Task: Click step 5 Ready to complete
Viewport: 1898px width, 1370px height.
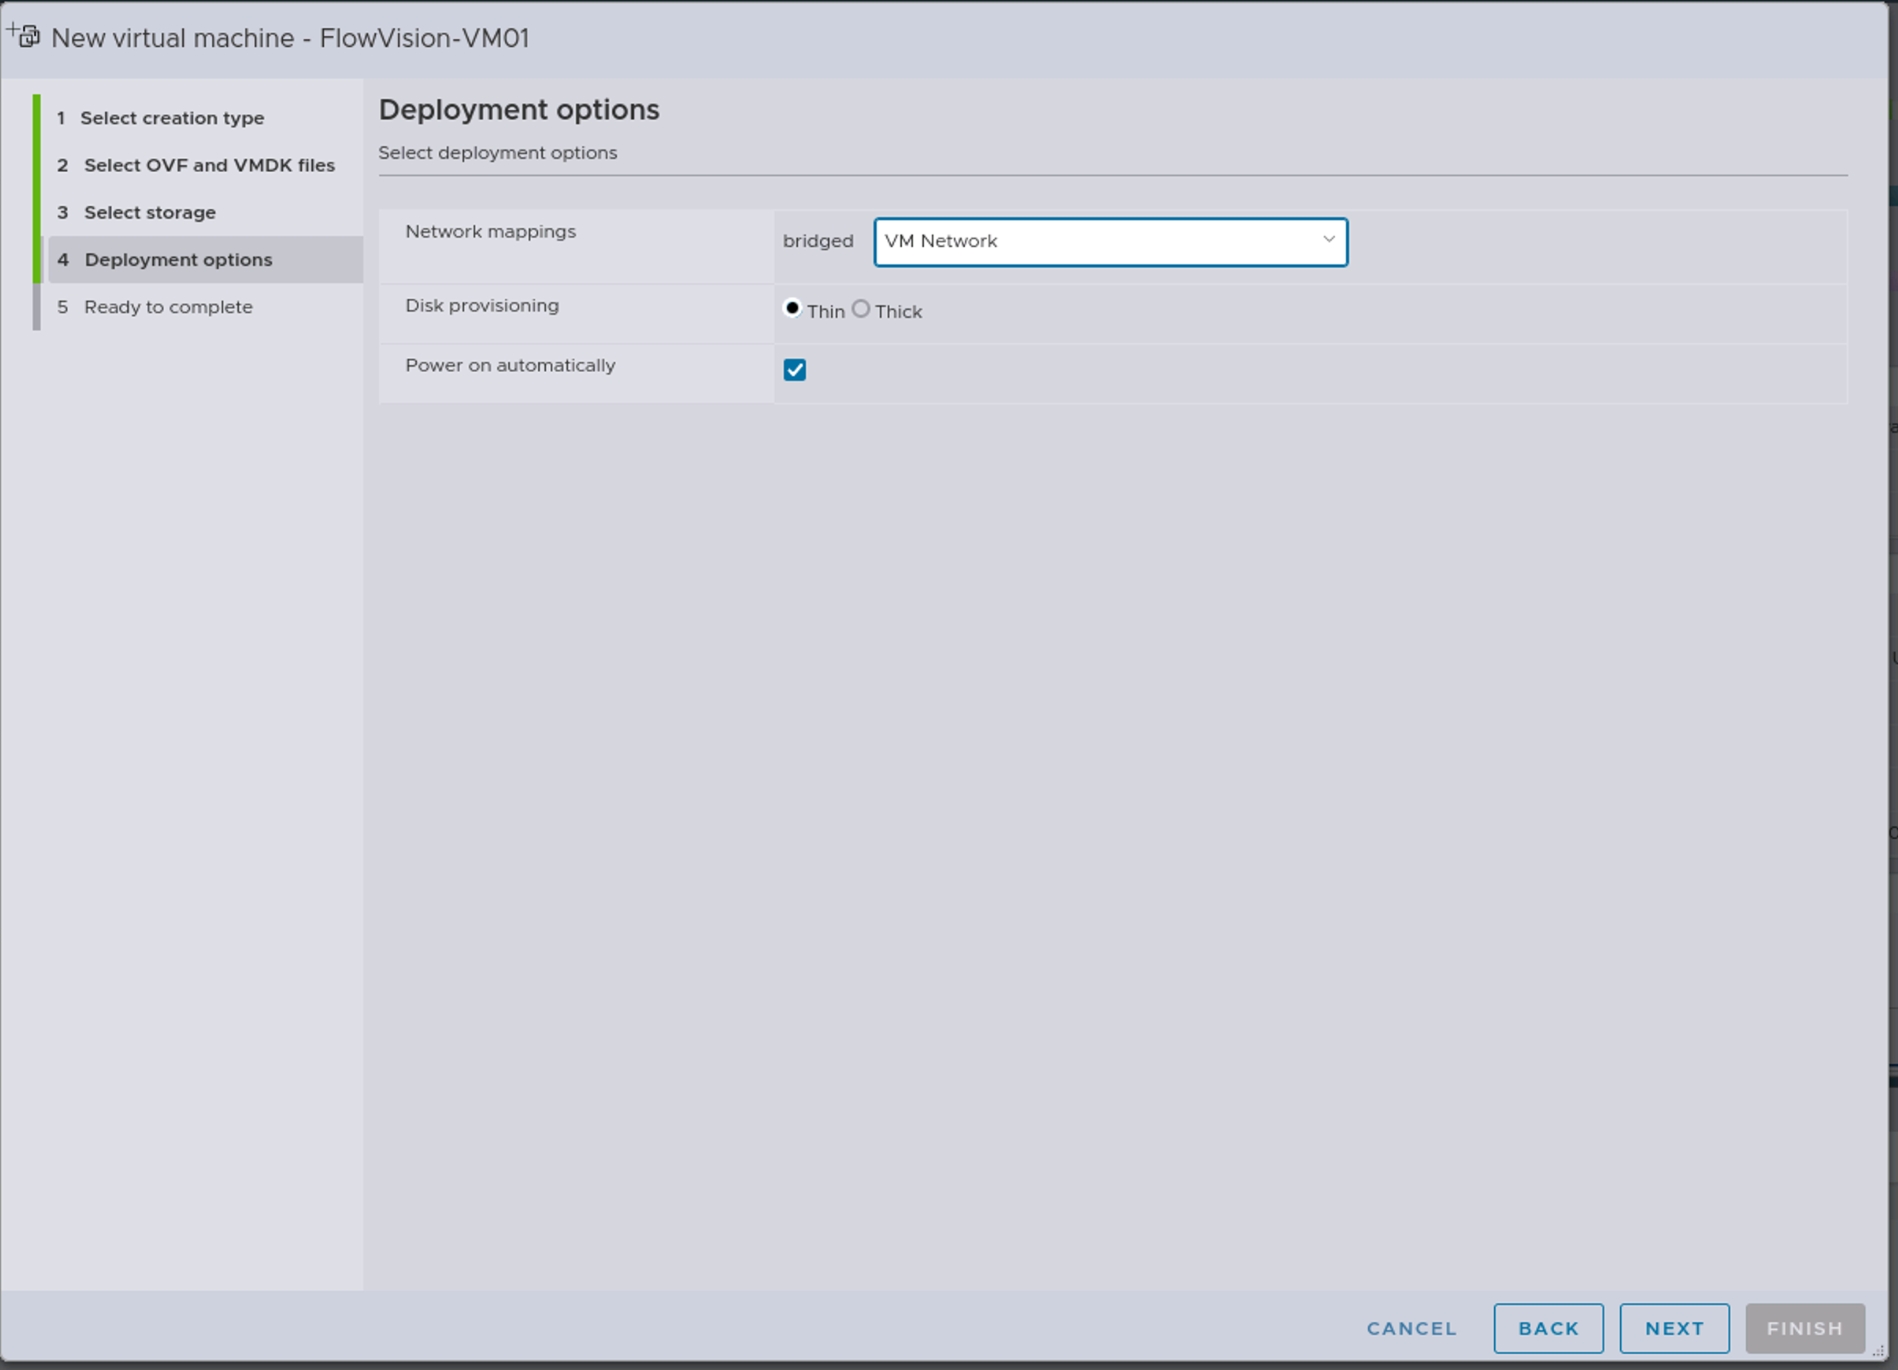Action: click(167, 307)
